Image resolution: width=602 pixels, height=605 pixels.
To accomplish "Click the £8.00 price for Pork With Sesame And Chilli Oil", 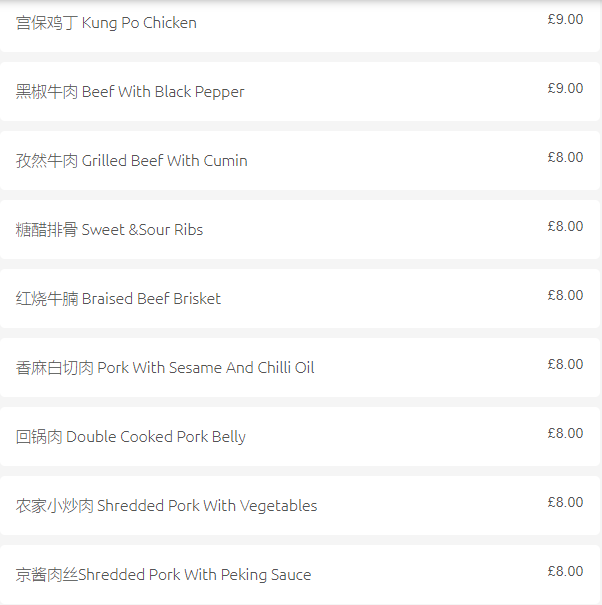I will pyautogui.click(x=565, y=364).
